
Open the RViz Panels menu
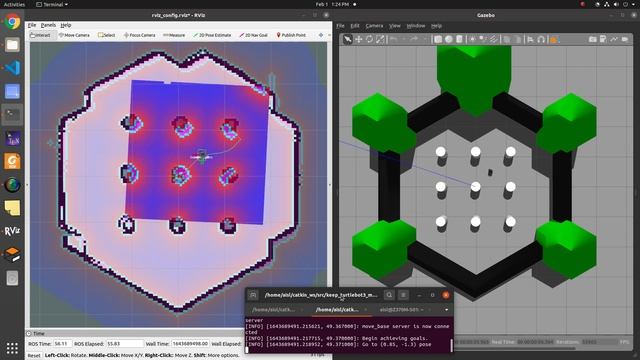tap(48, 25)
